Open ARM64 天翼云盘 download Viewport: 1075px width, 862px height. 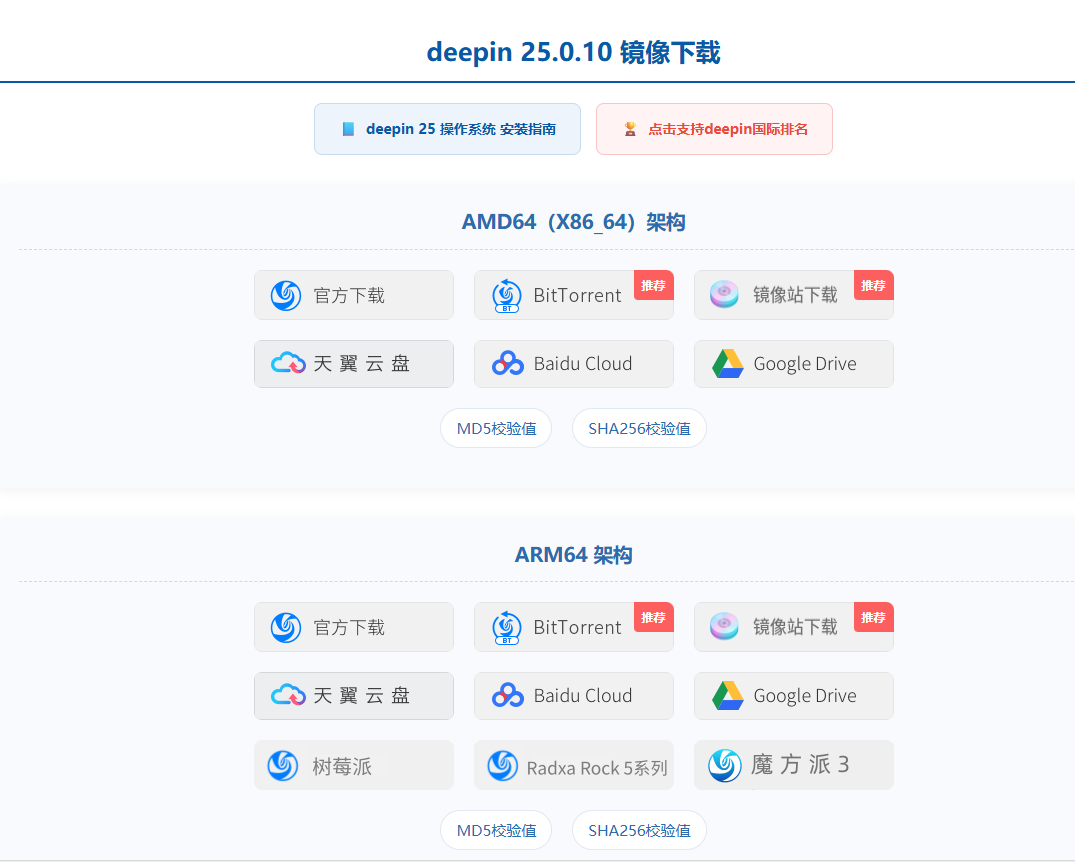[354, 696]
